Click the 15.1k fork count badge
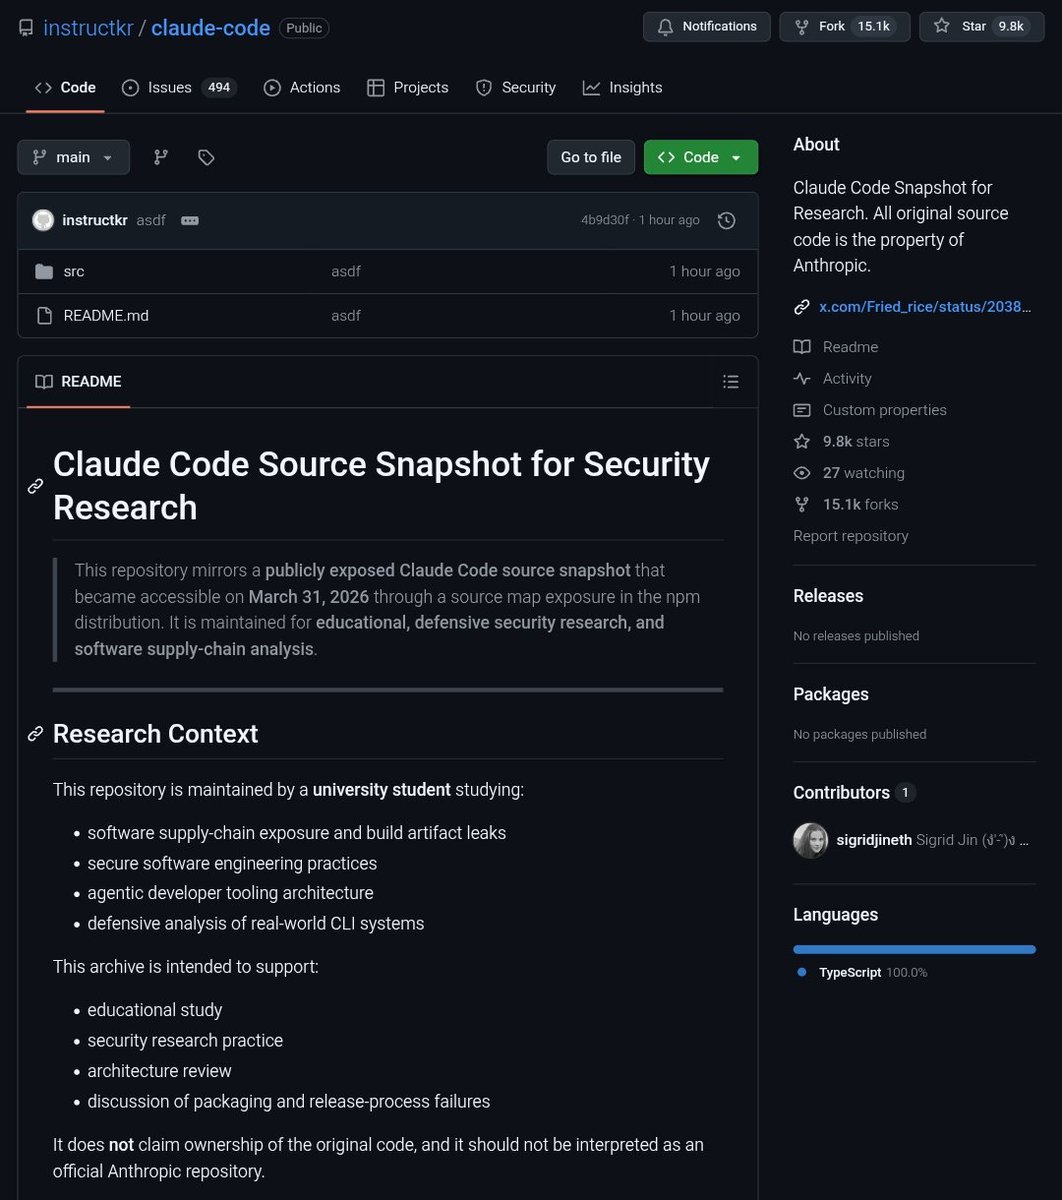The image size is (1062, 1200). [x=874, y=27]
